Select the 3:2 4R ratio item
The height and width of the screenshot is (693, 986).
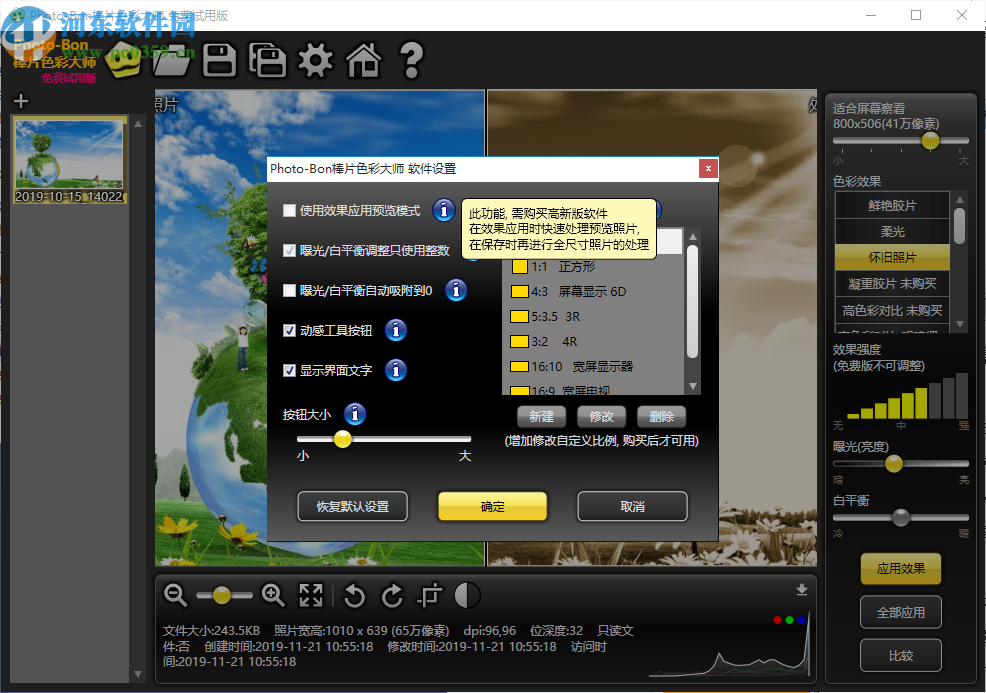594,342
